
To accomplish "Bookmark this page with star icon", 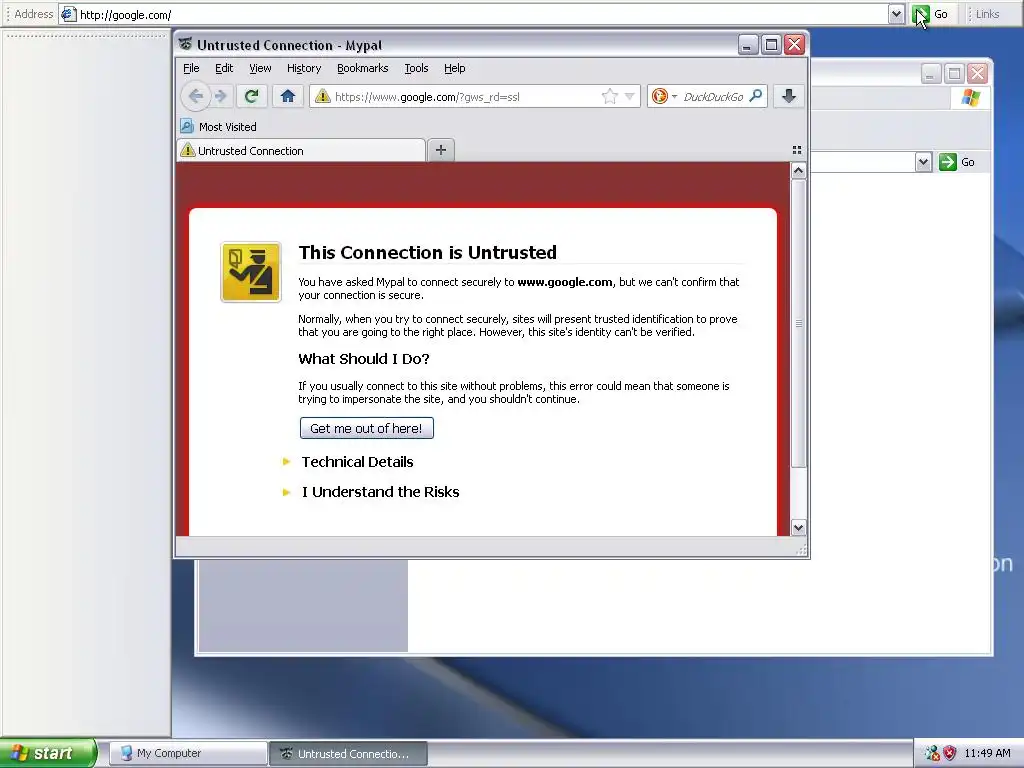I will (x=609, y=97).
